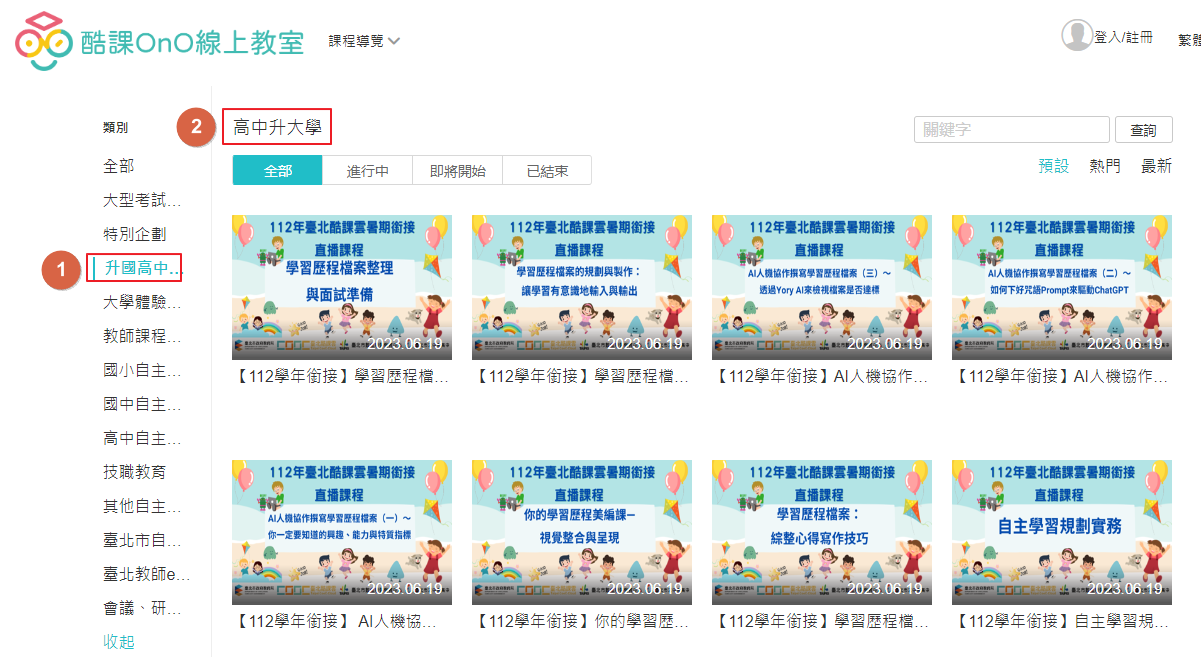Select the 國中自主 category
Viewport: 1201px width, 657px height.
coord(143,405)
